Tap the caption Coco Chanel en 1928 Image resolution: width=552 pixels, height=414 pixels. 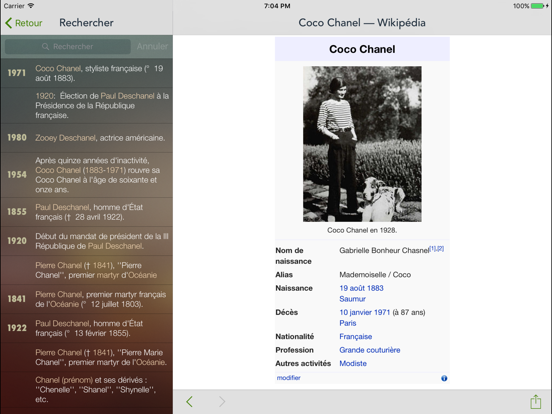coord(362,230)
